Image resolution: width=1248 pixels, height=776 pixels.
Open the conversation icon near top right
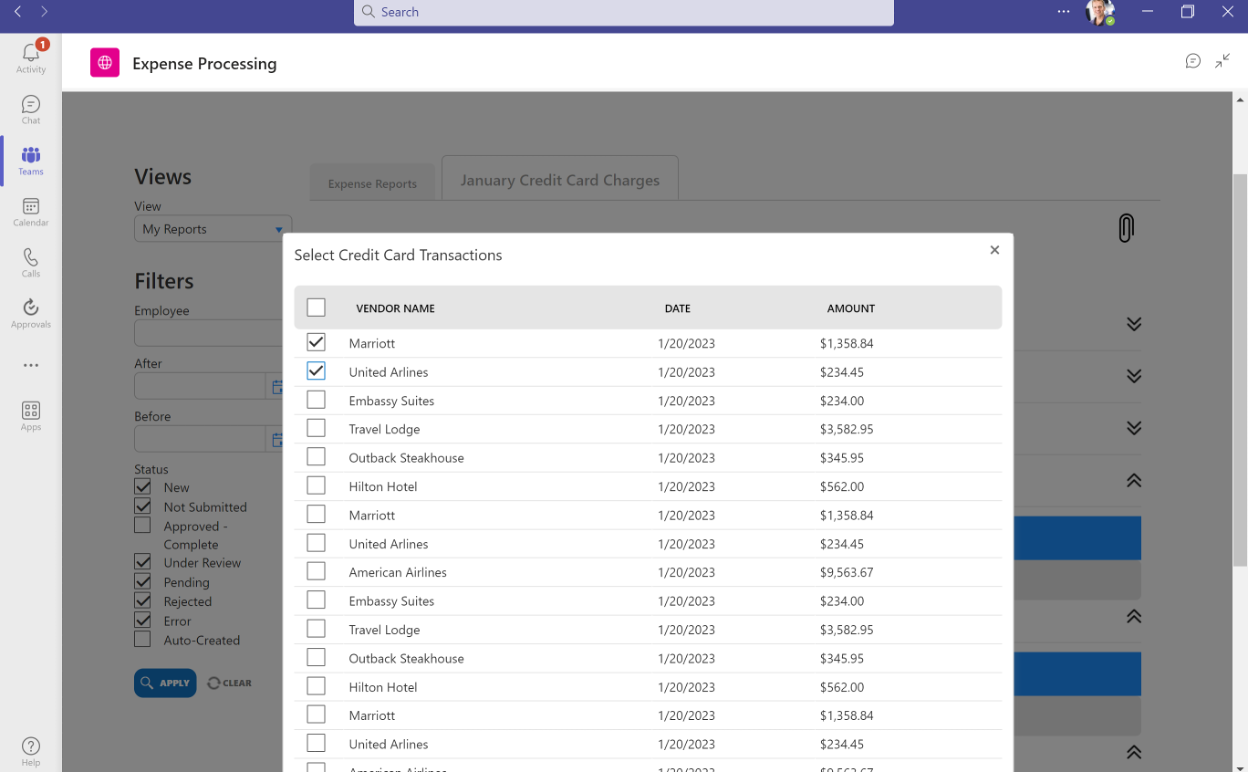(1193, 61)
